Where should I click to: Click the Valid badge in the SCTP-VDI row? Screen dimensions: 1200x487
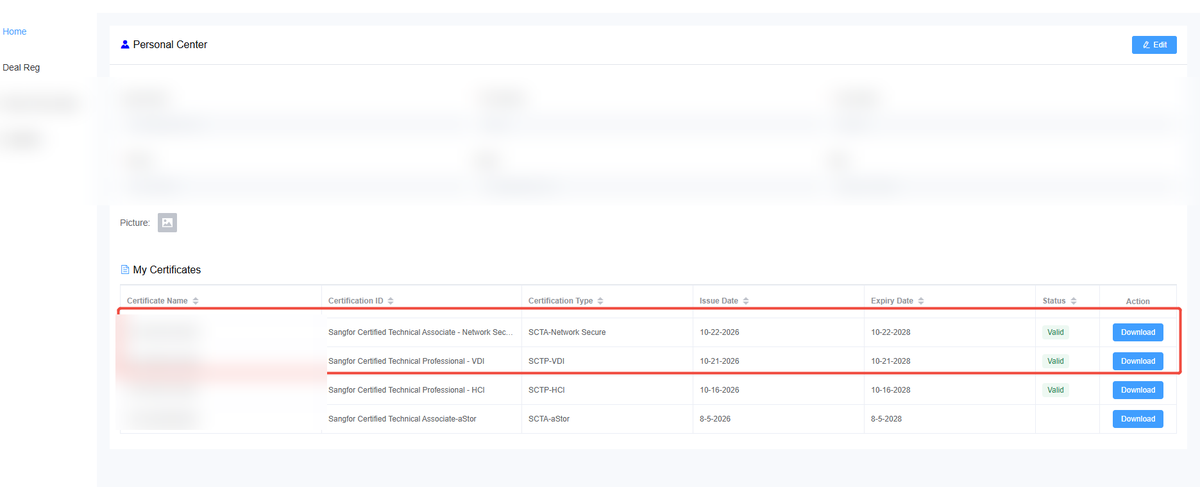point(1056,361)
